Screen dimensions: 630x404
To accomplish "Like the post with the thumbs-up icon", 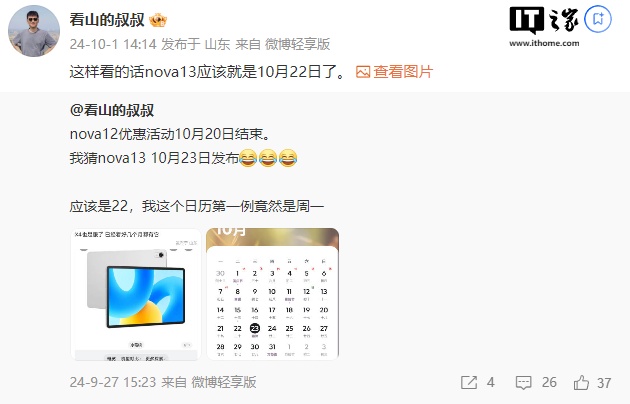I will tap(581, 383).
